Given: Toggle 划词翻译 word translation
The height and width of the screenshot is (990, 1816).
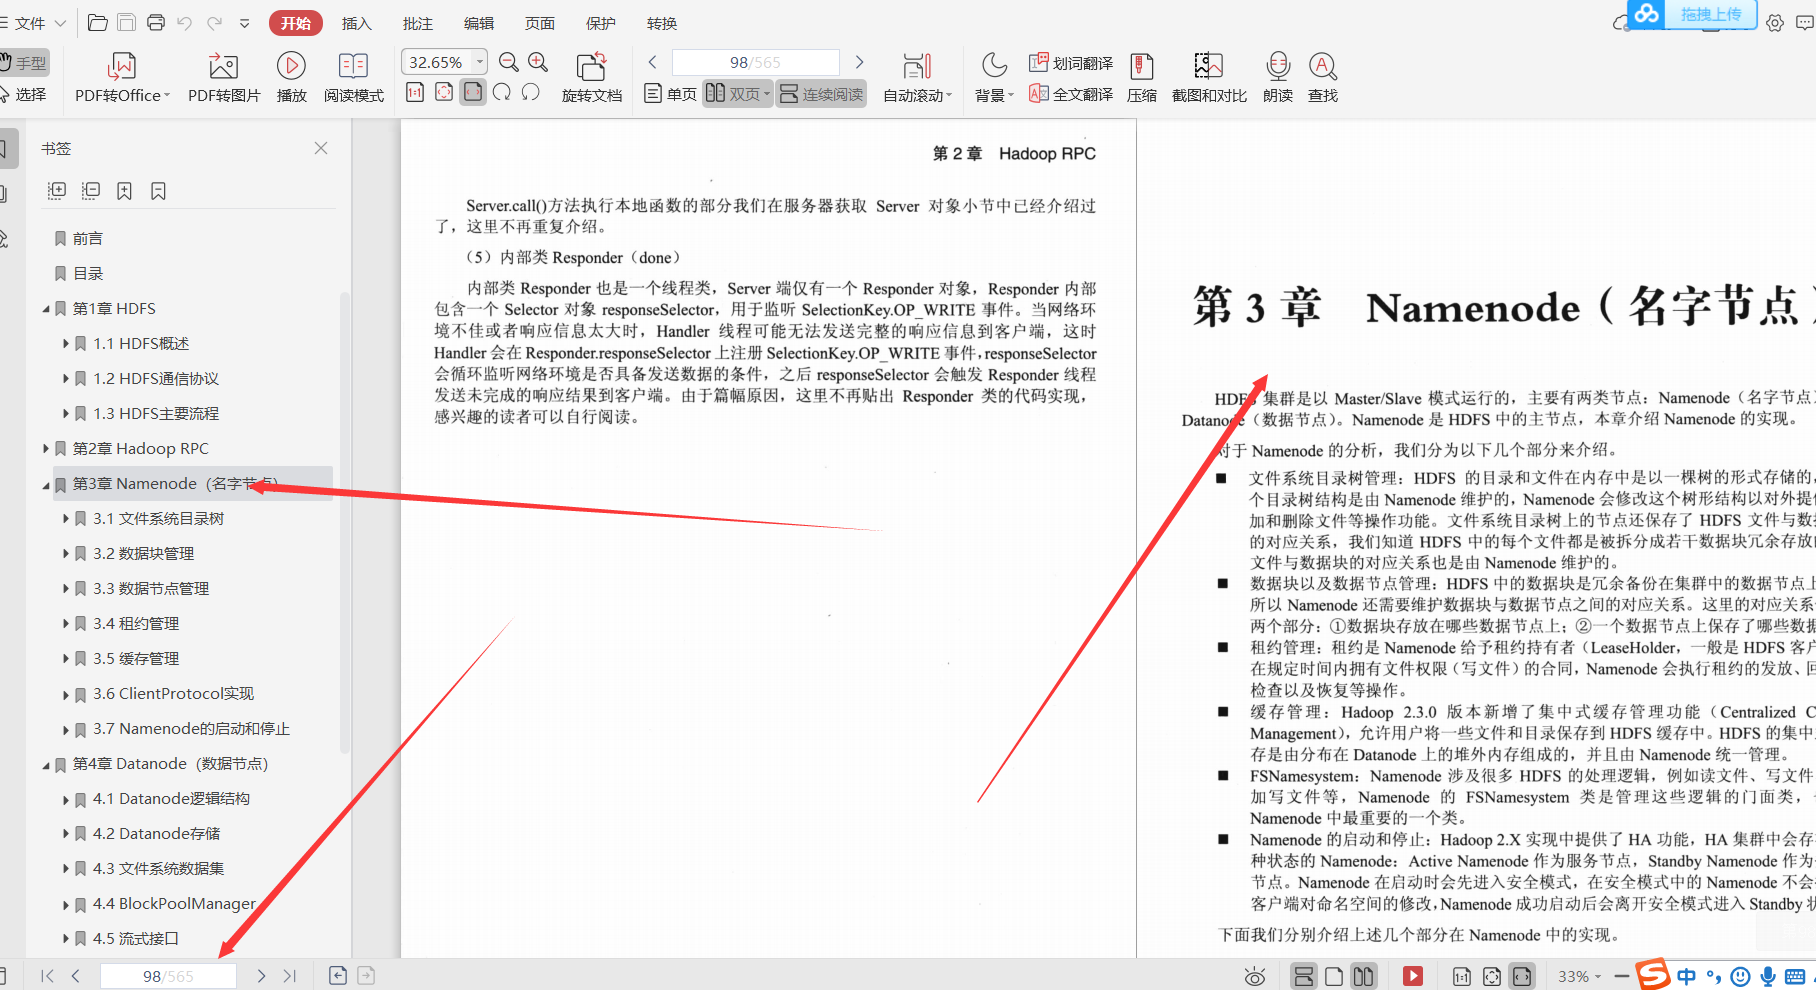Looking at the screenshot, I should [x=1071, y=63].
